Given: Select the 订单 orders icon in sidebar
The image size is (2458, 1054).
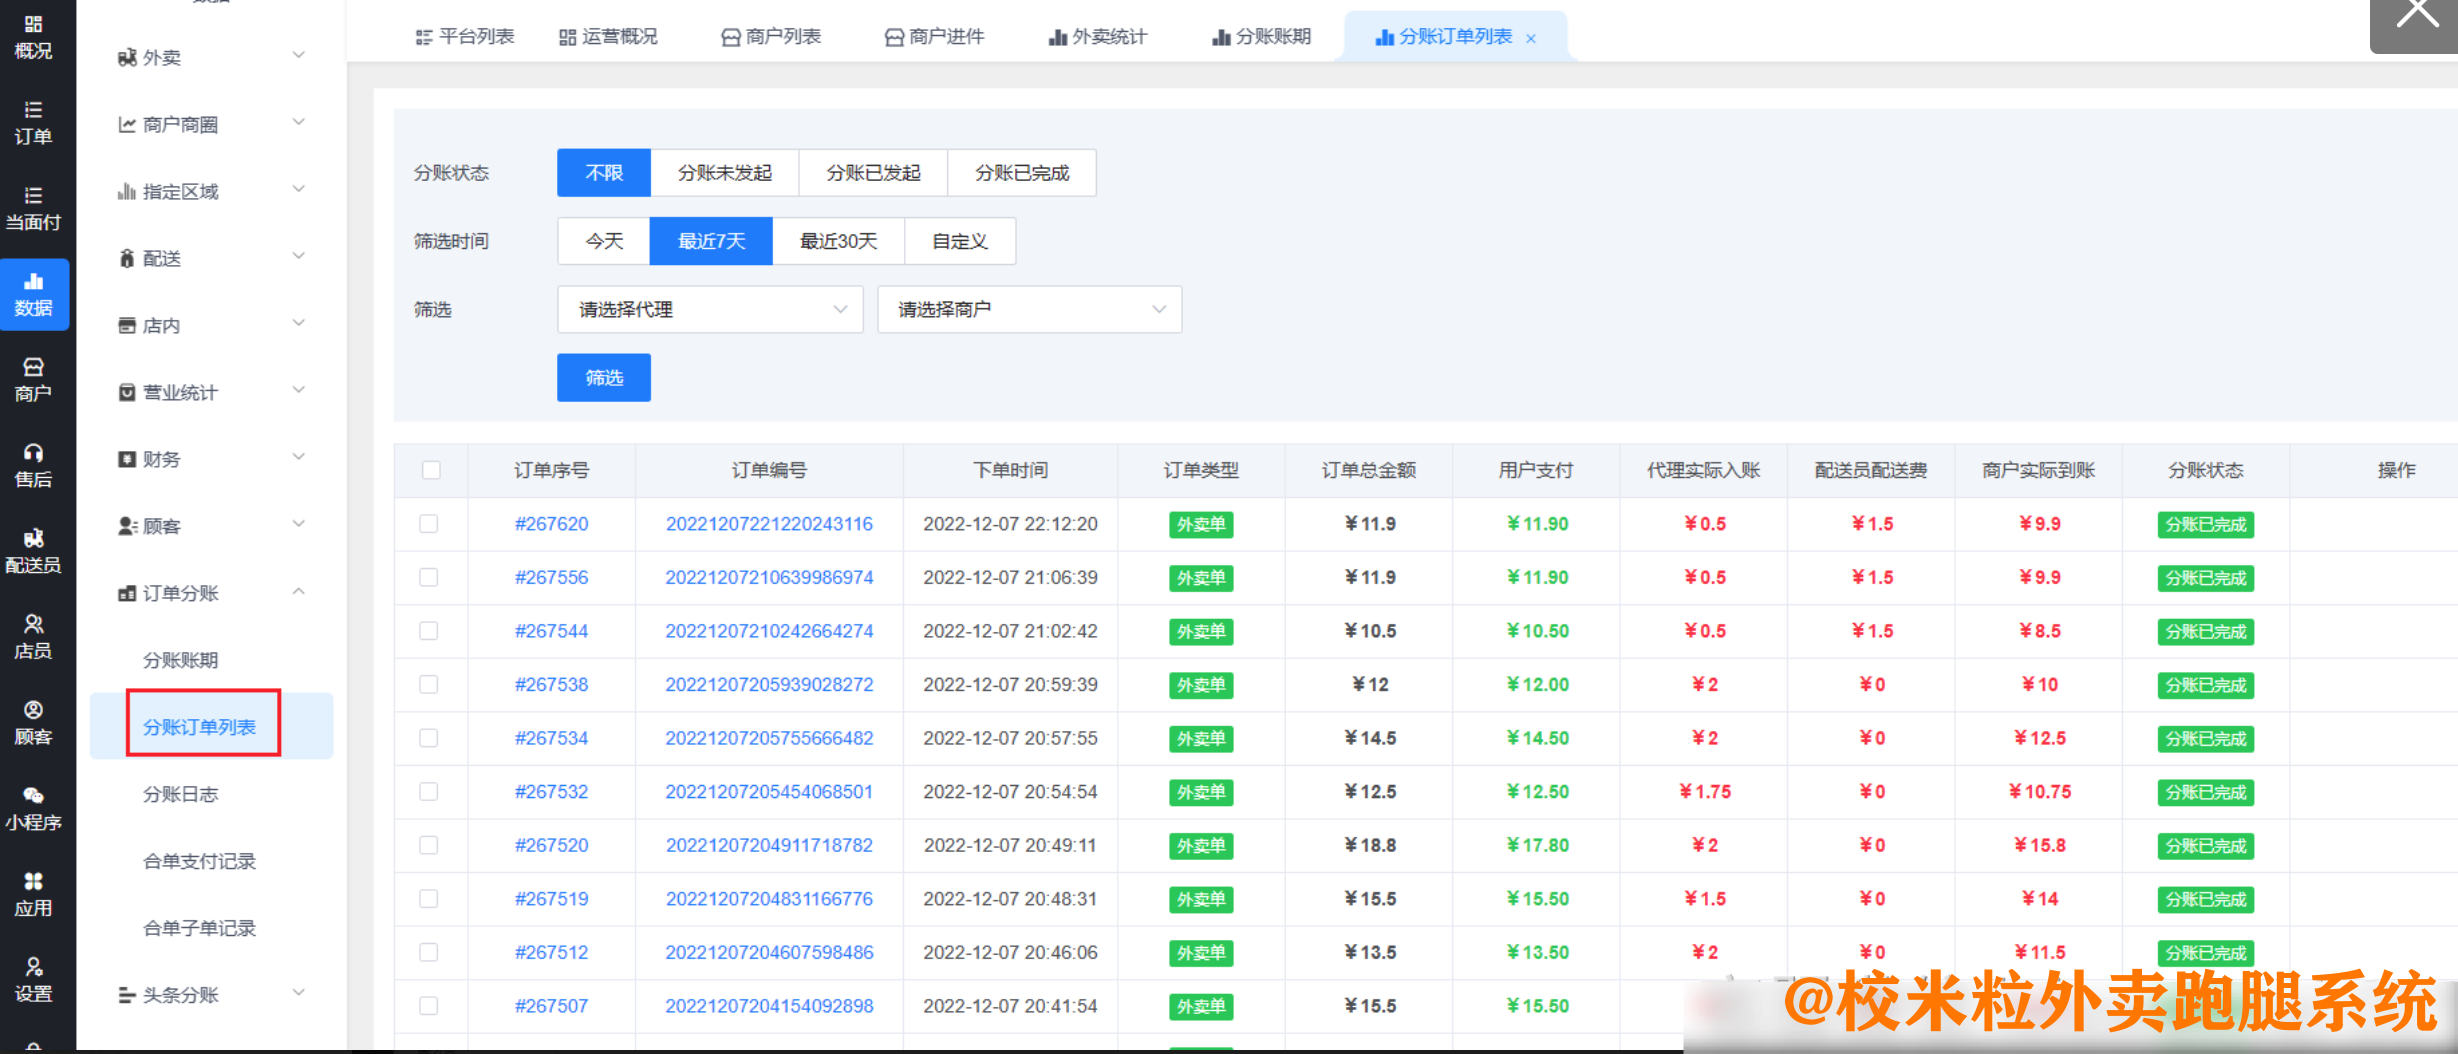Looking at the screenshot, I should tap(34, 123).
